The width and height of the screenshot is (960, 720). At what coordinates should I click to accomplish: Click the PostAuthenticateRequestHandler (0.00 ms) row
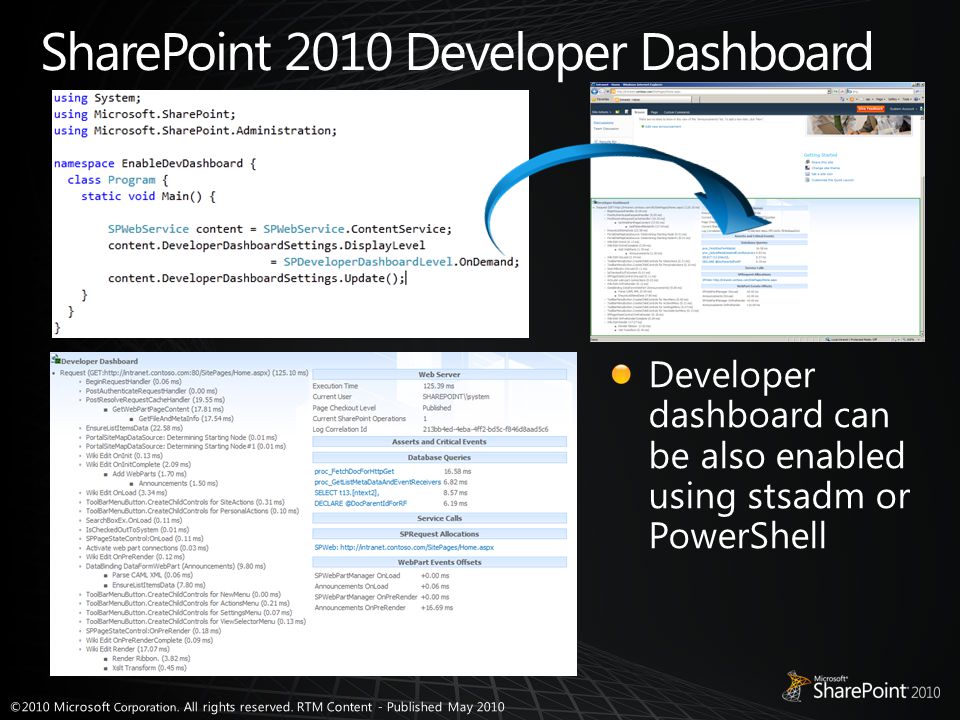pyautogui.click(x=151, y=391)
